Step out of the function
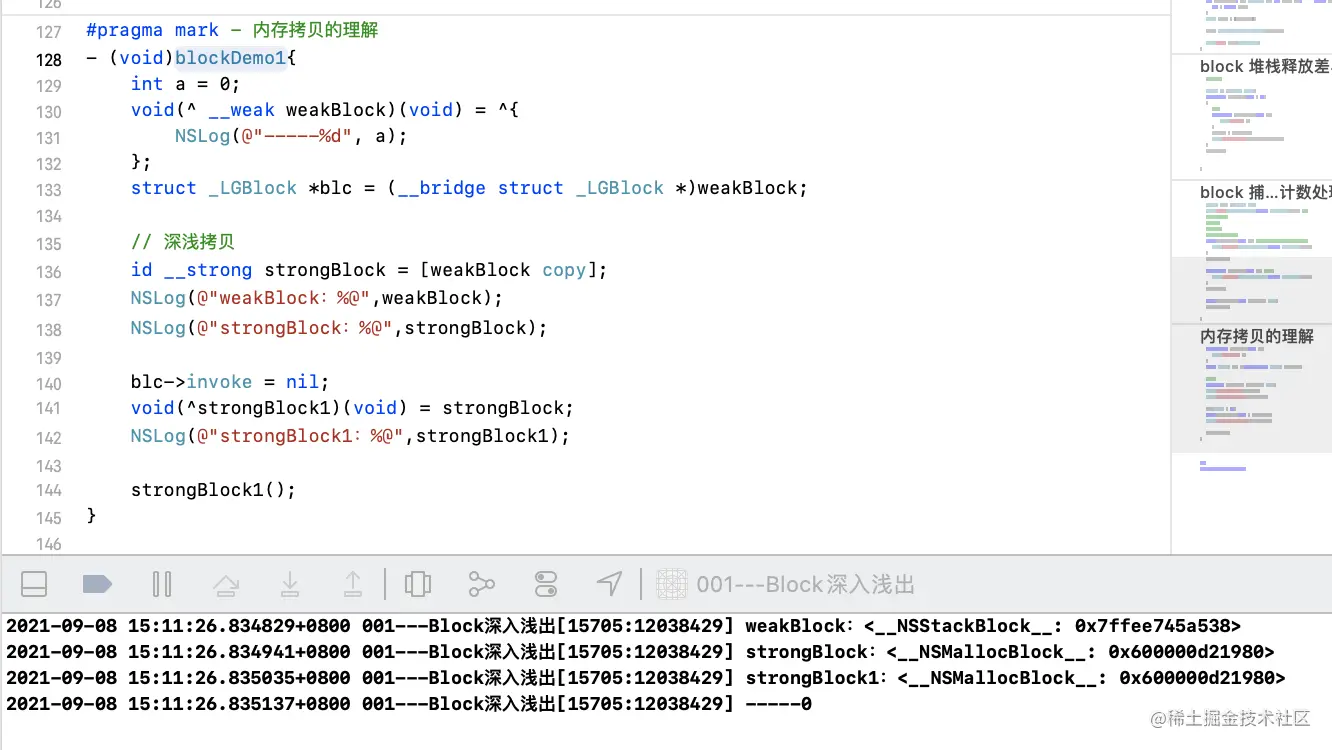This screenshot has width=1332, height=750. coord(352,583)
